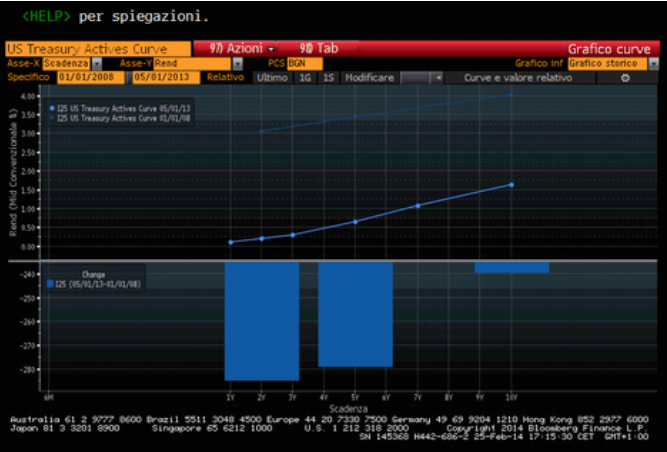
Task: Click the 5Y change bar
Action: point(355,314)
